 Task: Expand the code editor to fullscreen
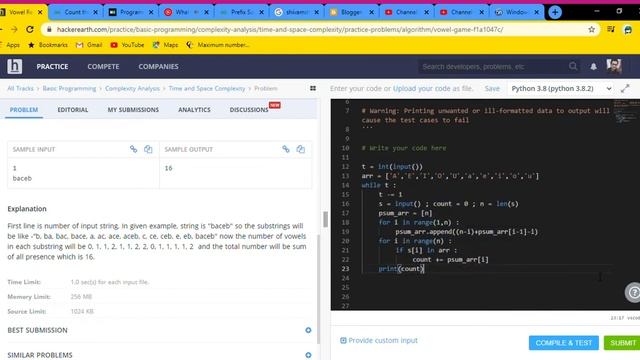pos(625,88)
